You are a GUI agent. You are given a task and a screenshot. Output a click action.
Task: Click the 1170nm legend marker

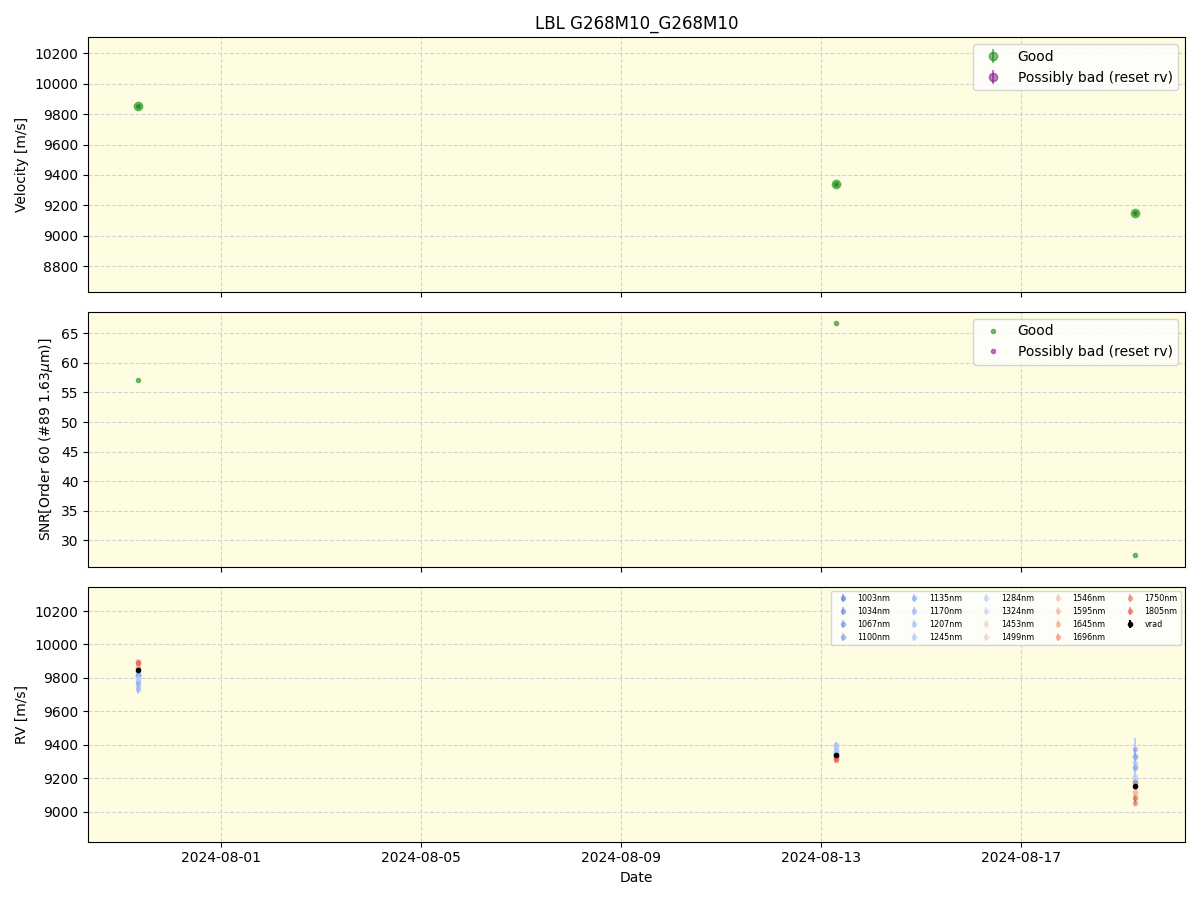click(915, 611)
